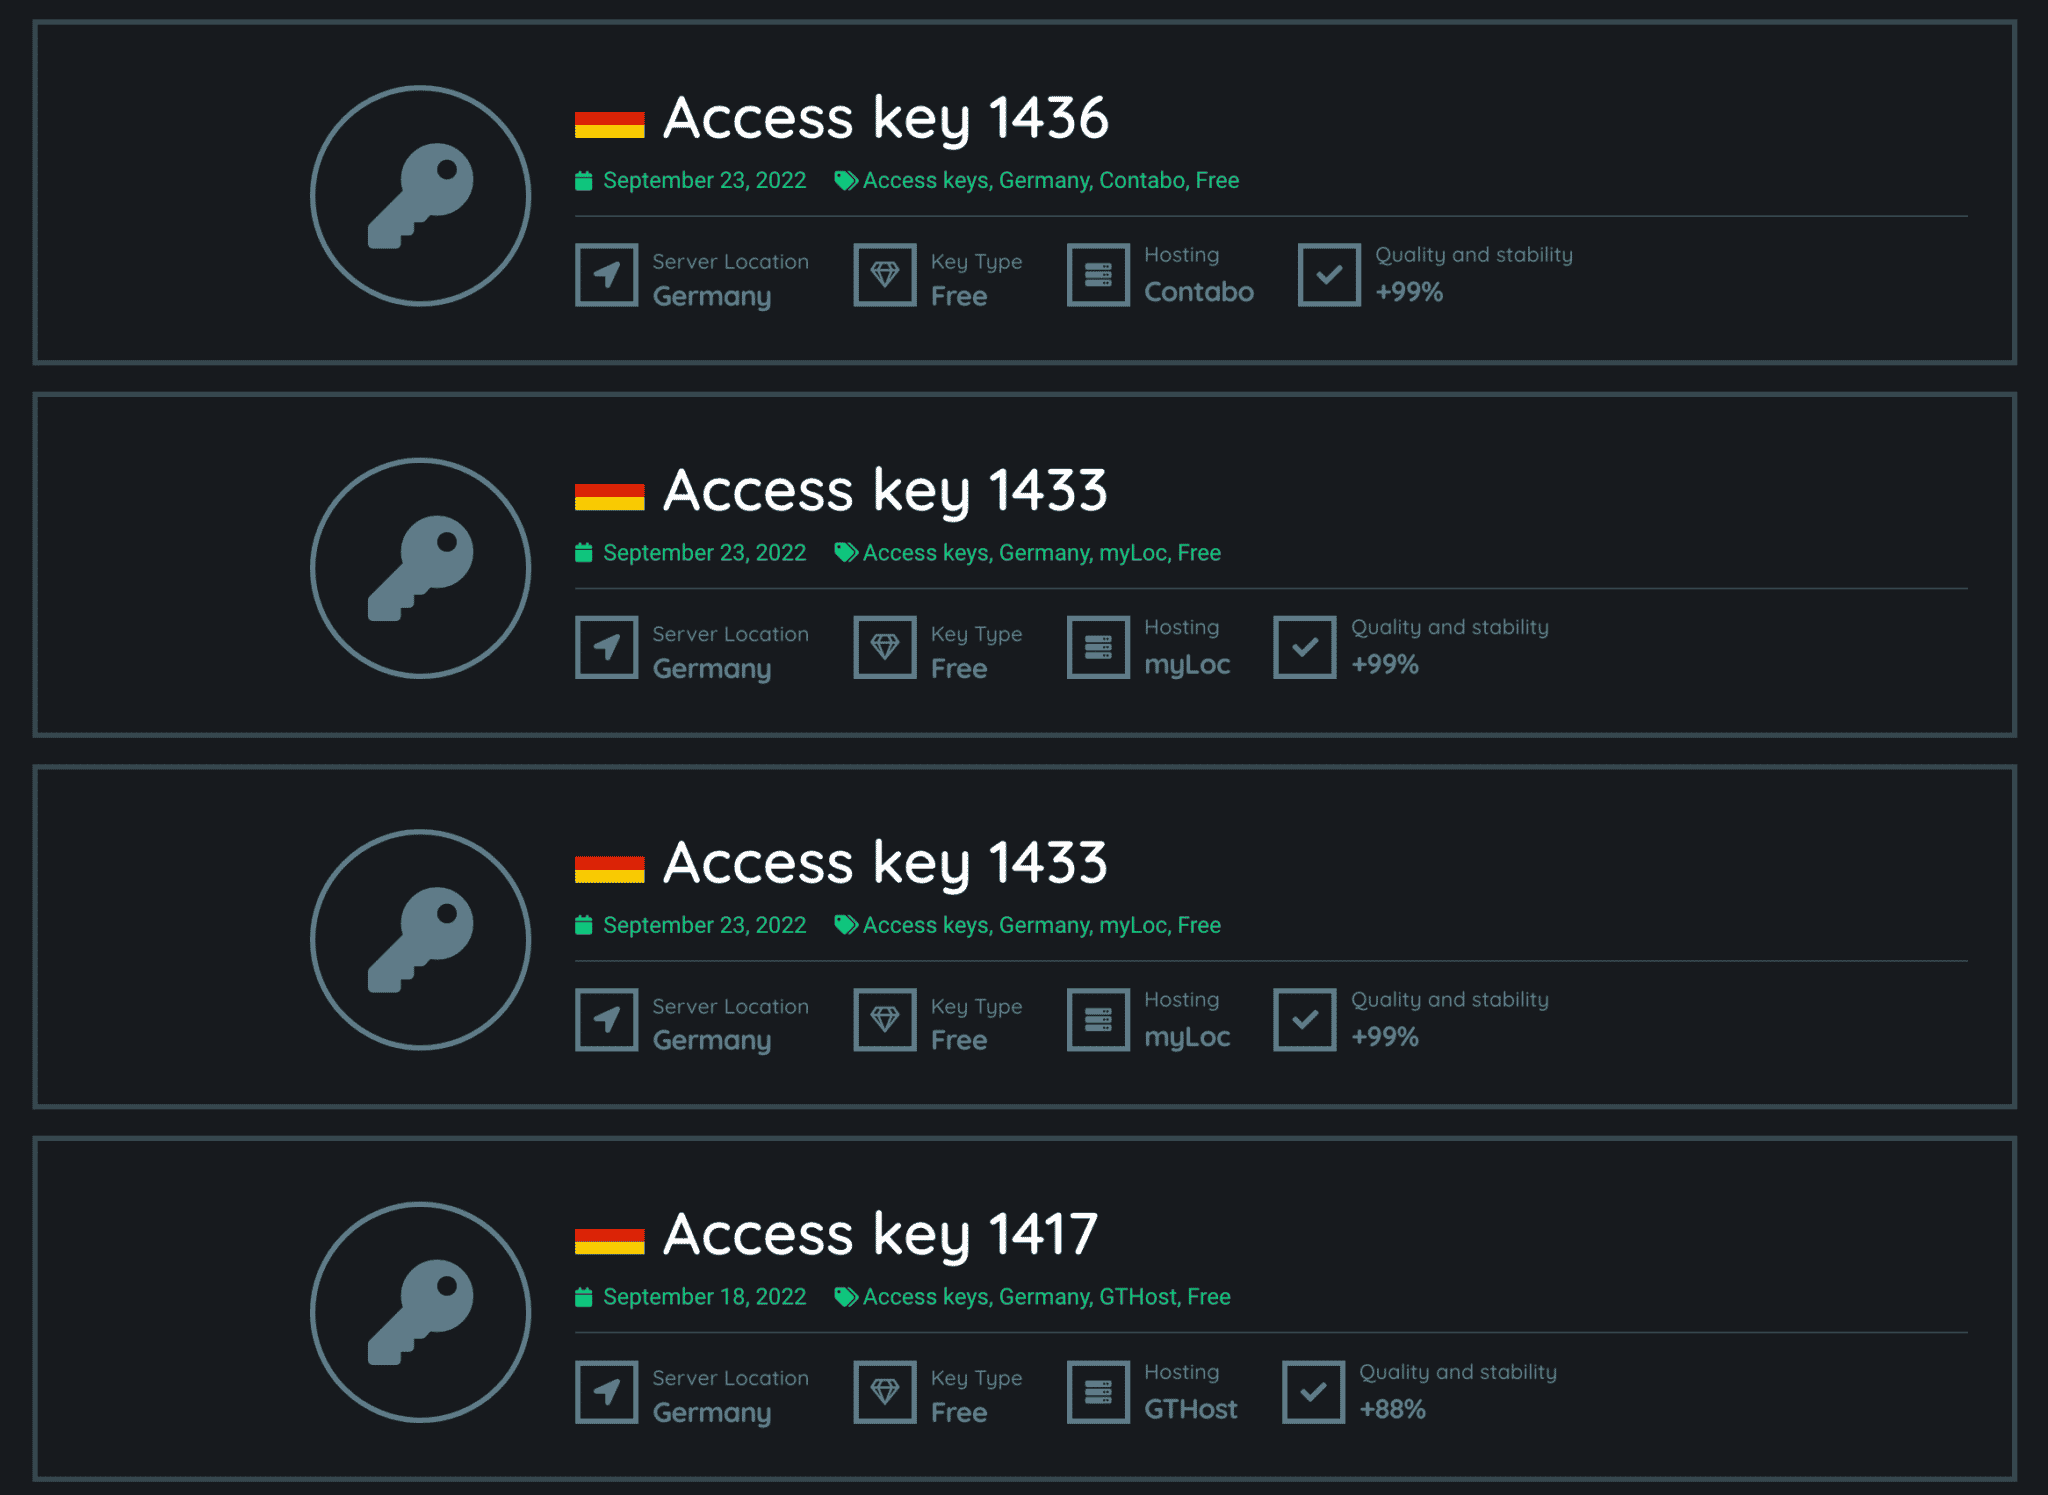Click the Key Type diamond icon in key 1436
The height and width of the screenshot is (1495, 2048).
(x=885, y=275)
